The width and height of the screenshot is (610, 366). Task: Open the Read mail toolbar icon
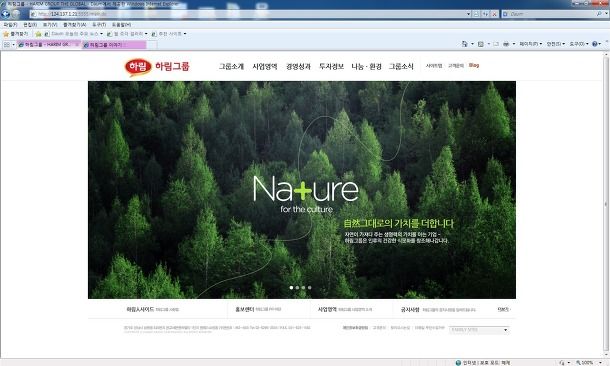[496, 44]
